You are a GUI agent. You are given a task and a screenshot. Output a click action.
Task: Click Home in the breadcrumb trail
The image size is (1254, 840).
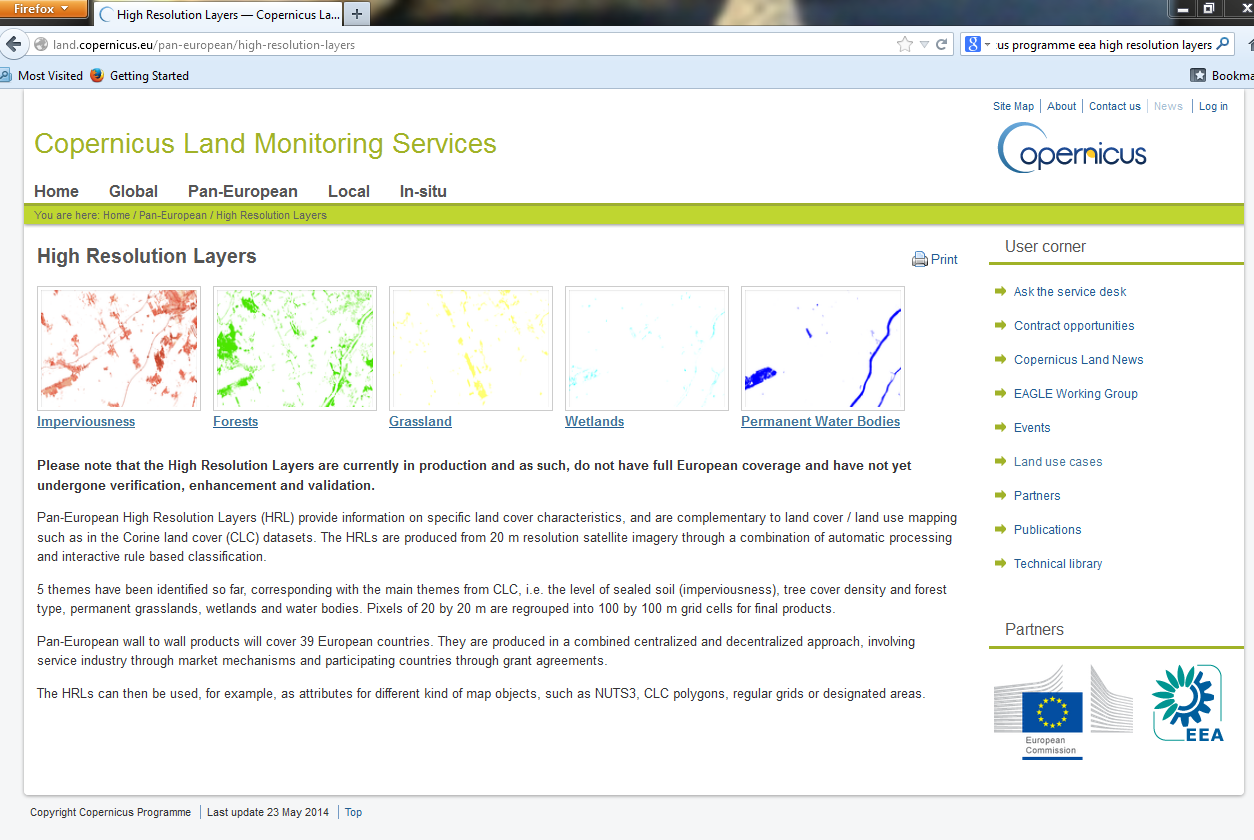pyautogui.click(x=116, y=215)
